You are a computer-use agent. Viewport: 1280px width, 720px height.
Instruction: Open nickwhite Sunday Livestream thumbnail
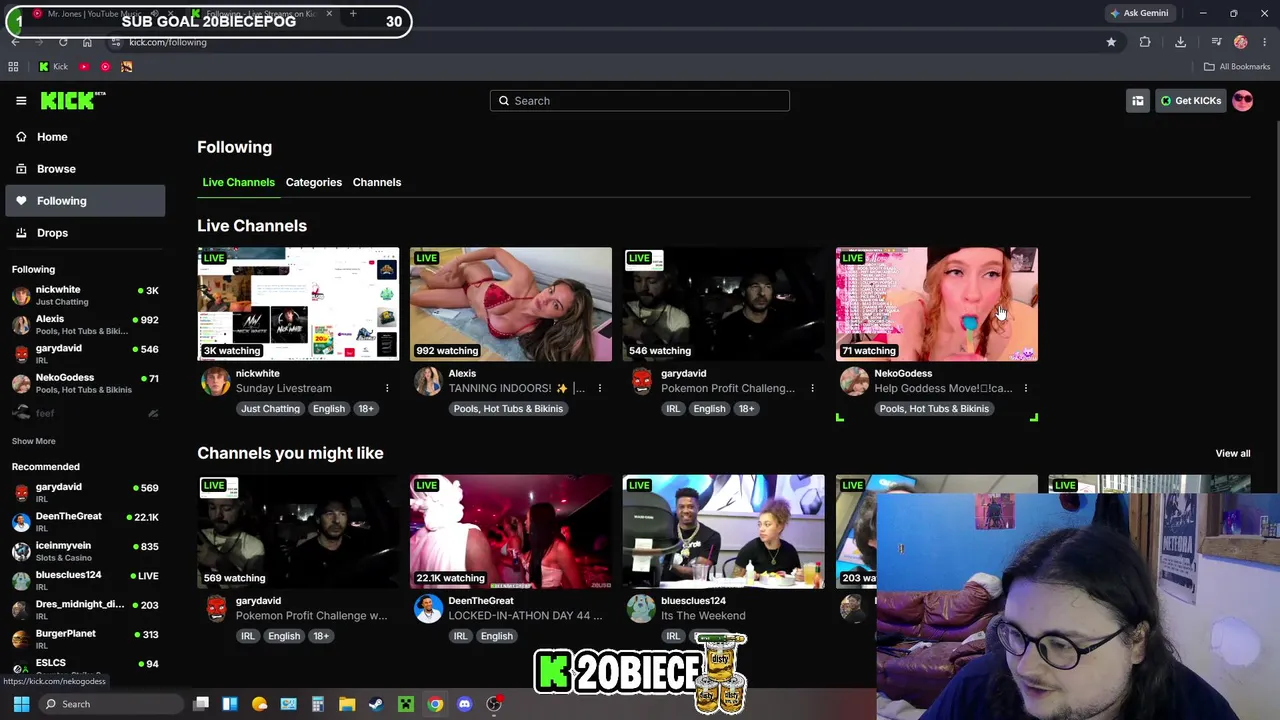click(x=298, y=304)
